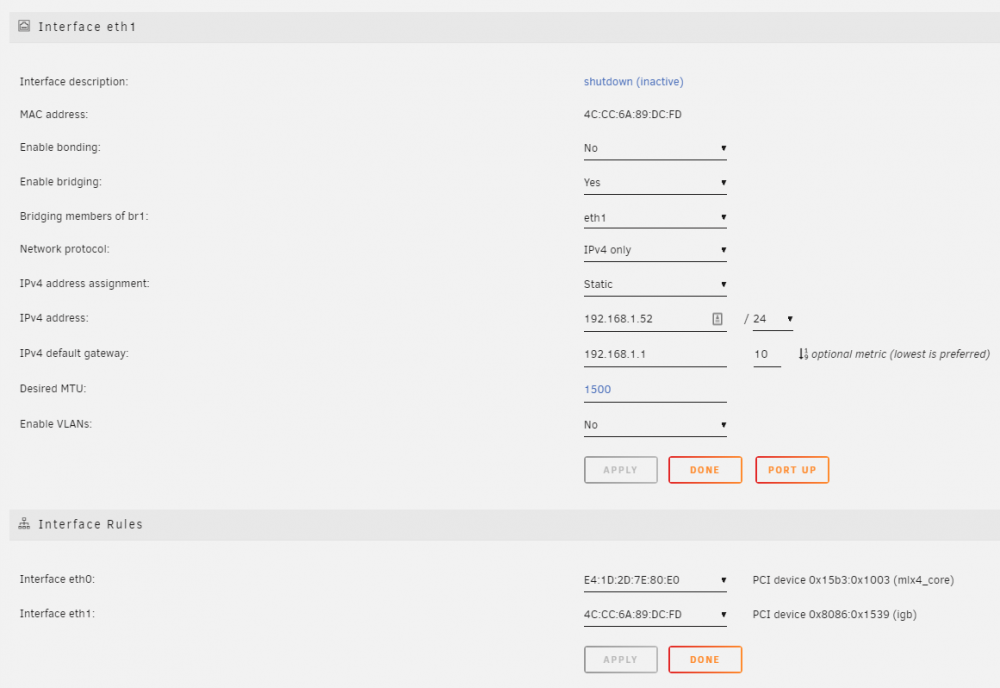Open the Enable VLANs dropdown
1000x688 pixels.
tap(655, 425)
